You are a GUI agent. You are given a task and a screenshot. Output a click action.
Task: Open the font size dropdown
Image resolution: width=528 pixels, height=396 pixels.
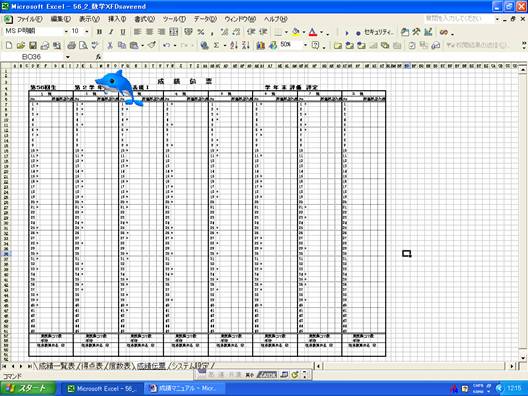tap(87, 32)
